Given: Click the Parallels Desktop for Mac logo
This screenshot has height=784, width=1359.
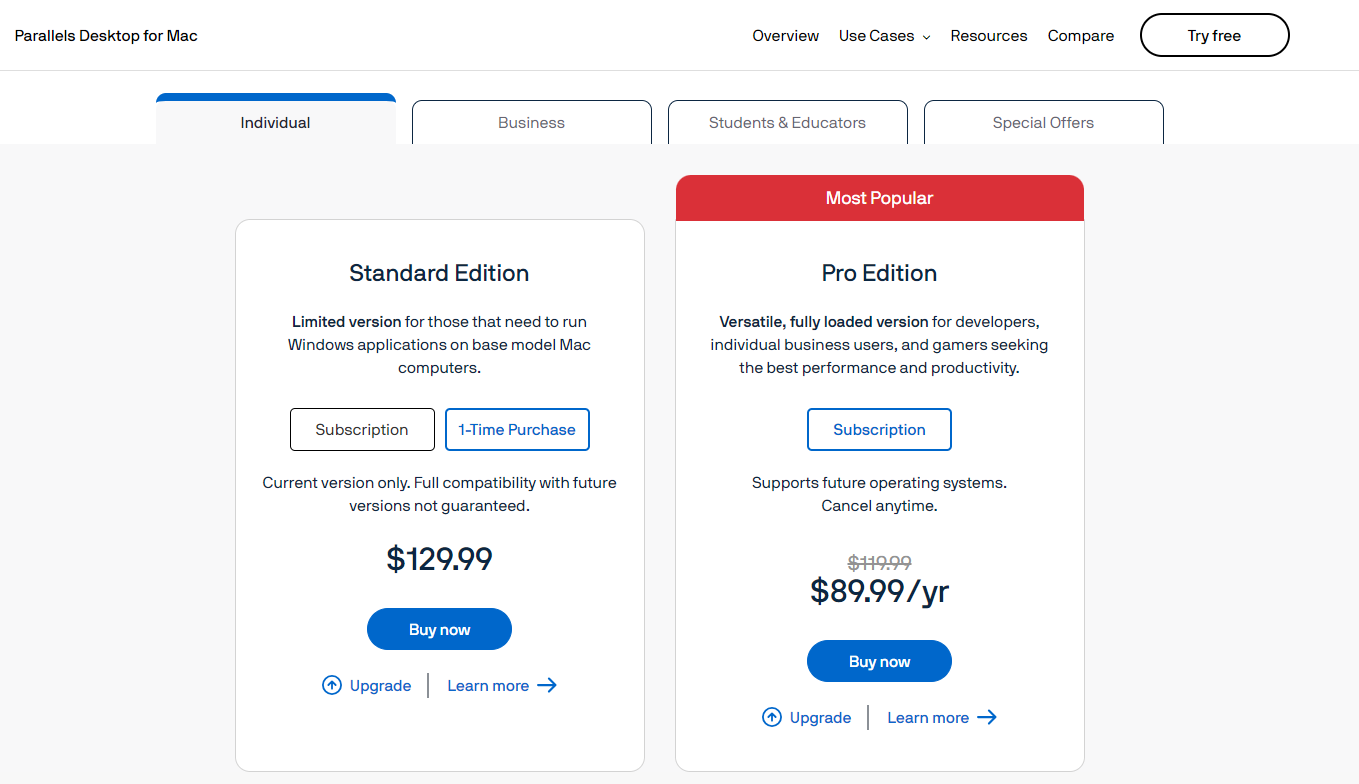Looking at the screenshot, I should 105,35.
